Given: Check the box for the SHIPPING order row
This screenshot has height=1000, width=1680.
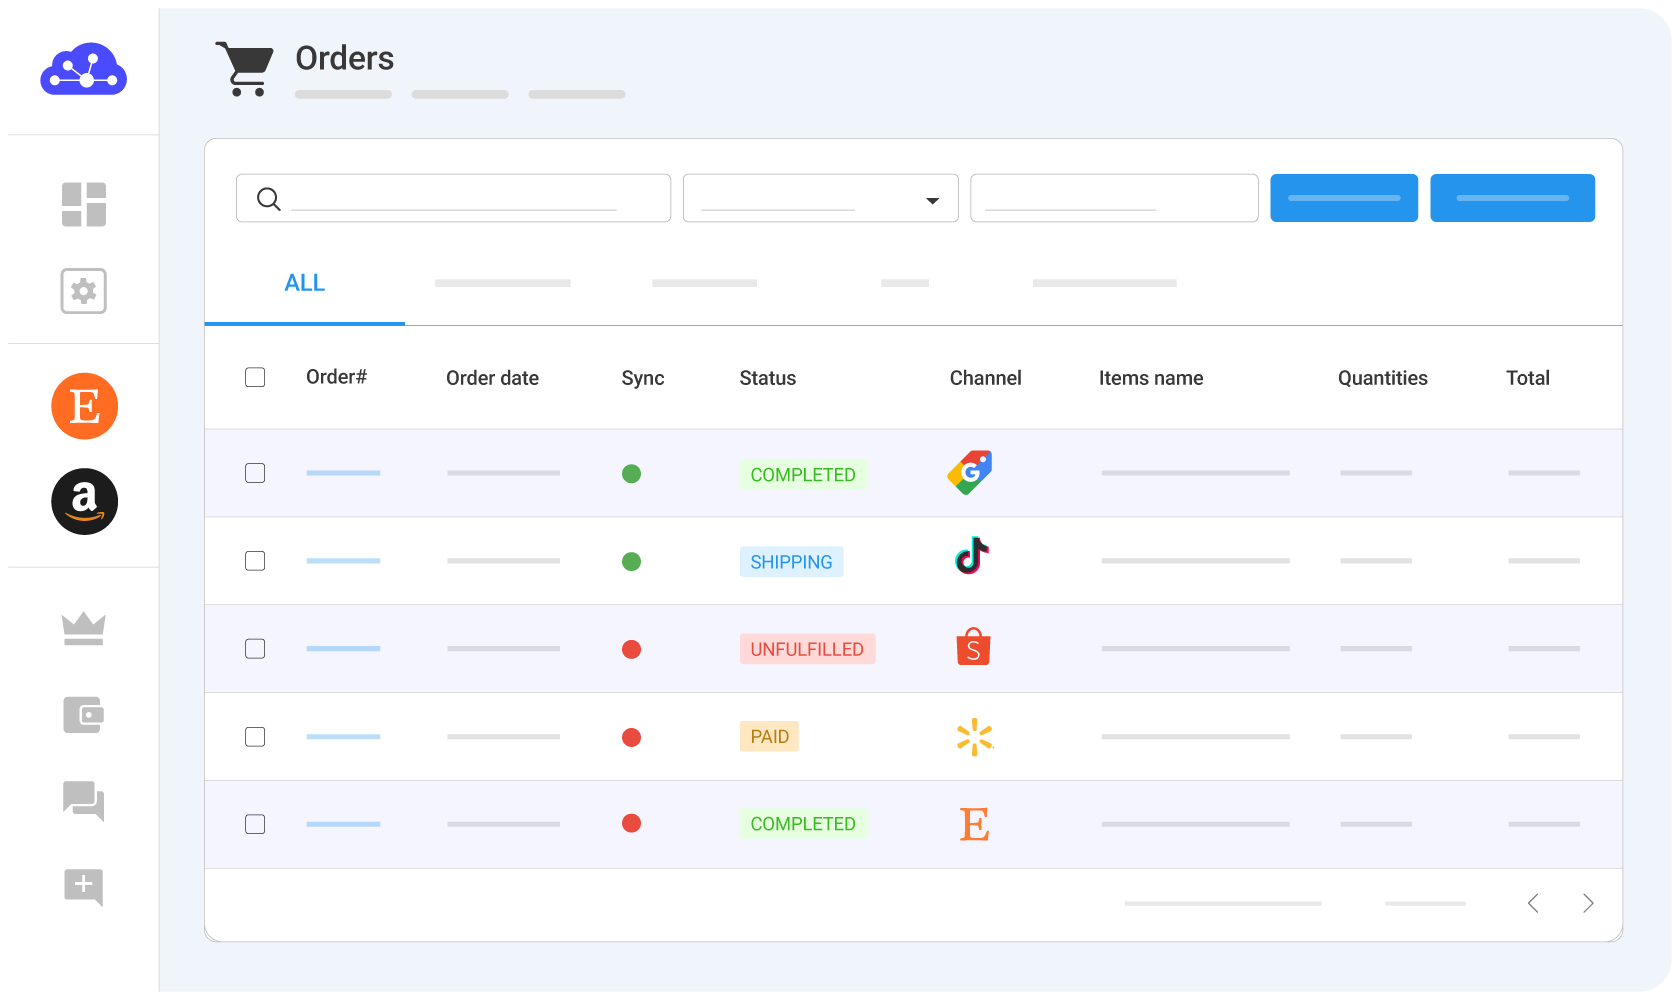Looking at the screenshot, I should coord(255,561).
